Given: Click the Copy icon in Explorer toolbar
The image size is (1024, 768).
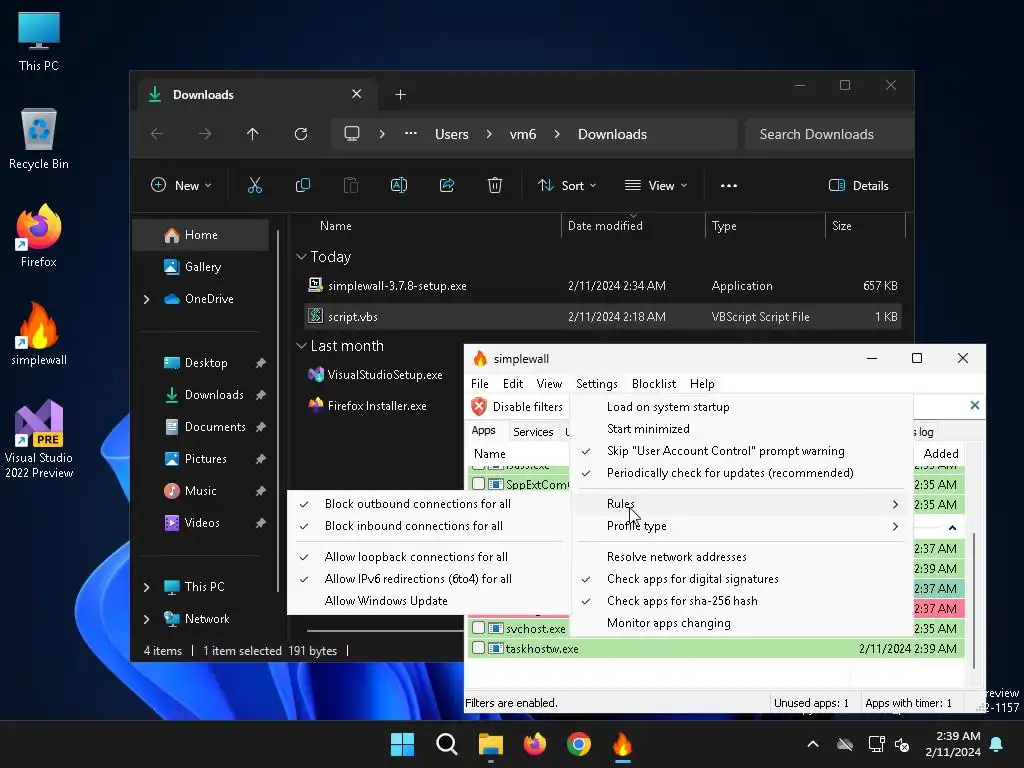Looking at the screenshot, I should point(302,185).
